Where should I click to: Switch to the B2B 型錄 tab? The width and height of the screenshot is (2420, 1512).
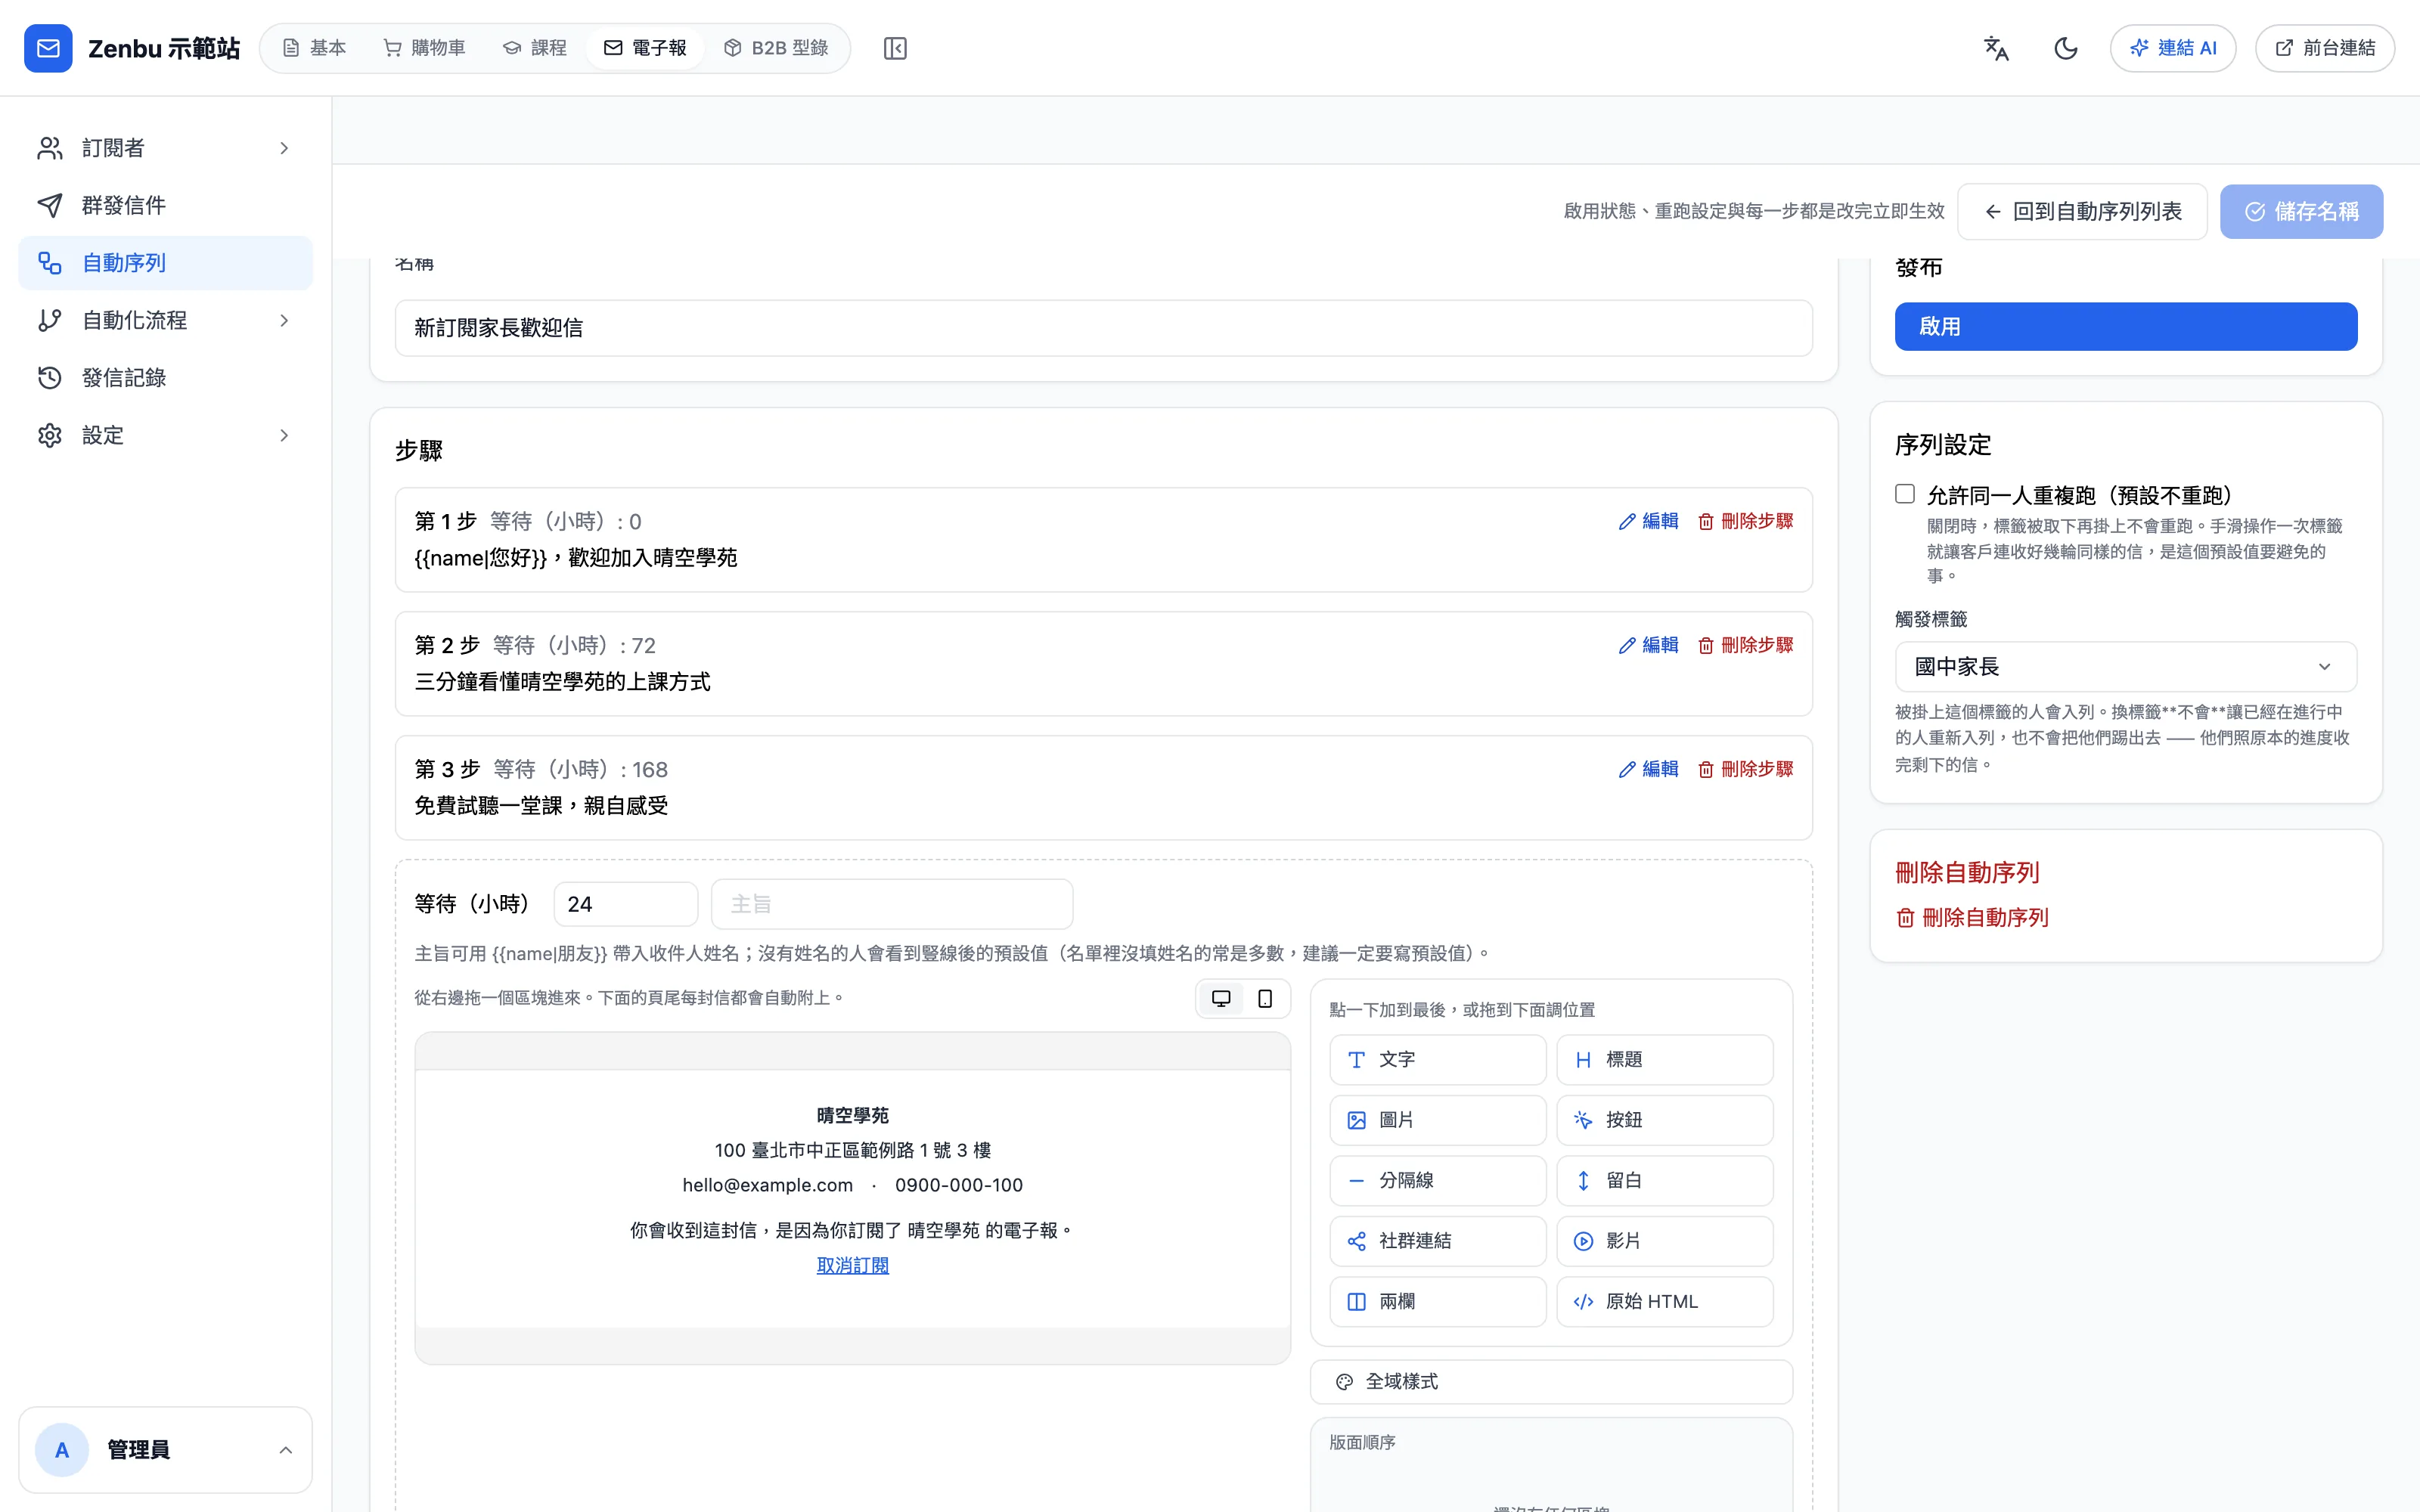pyautogui.click(x=776, y=48)
